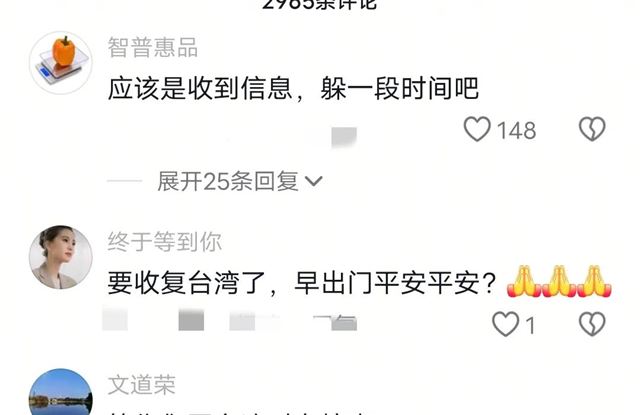640x415 pixels.
Task: Visit the 文道荣 username profile
Action: 142,385
